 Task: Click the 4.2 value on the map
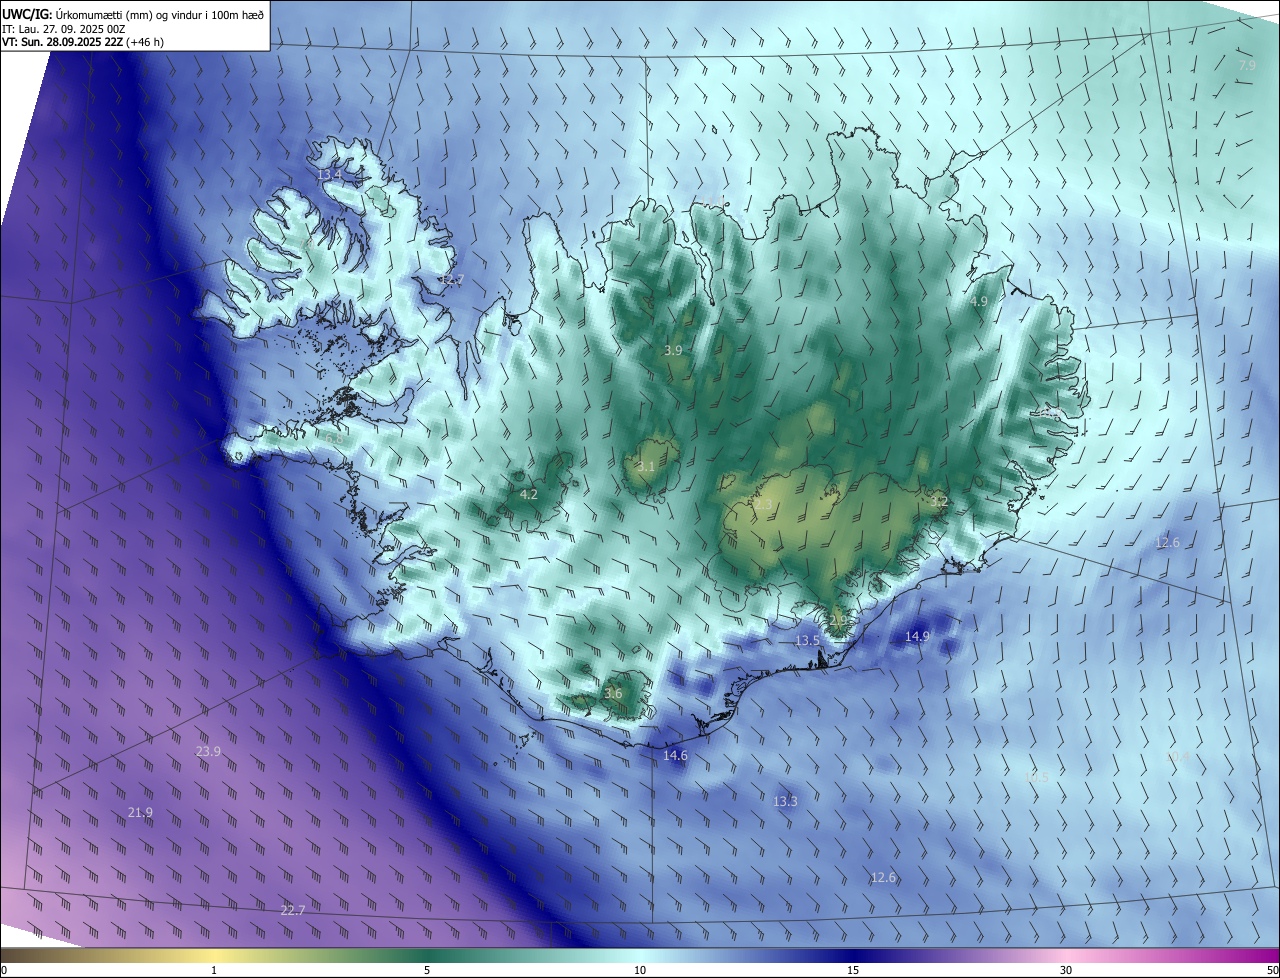coord(529,494)
